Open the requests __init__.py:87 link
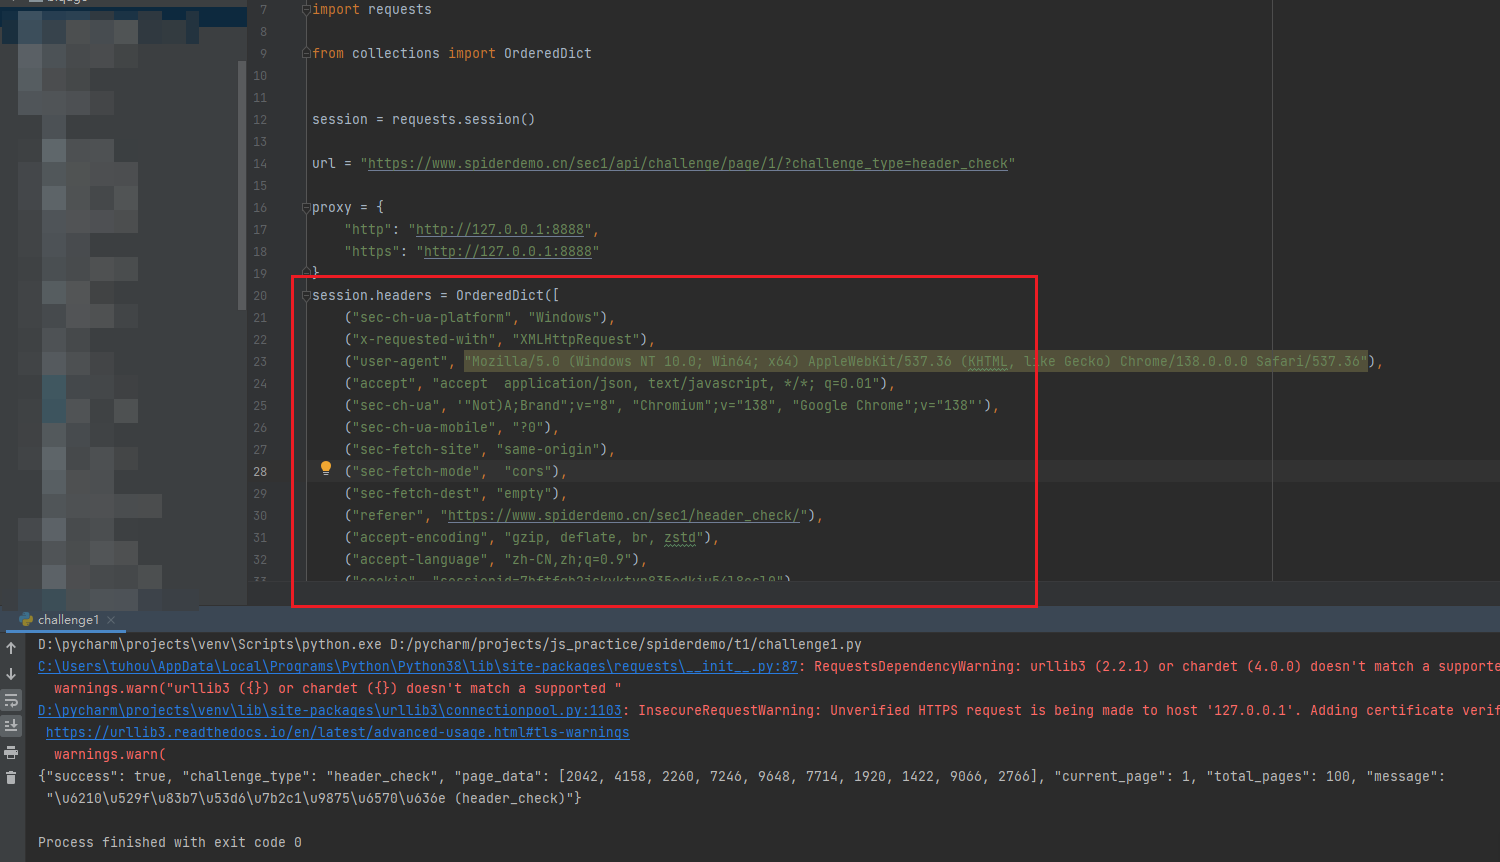Screen dimensions: 1500x862 (417, 667)
